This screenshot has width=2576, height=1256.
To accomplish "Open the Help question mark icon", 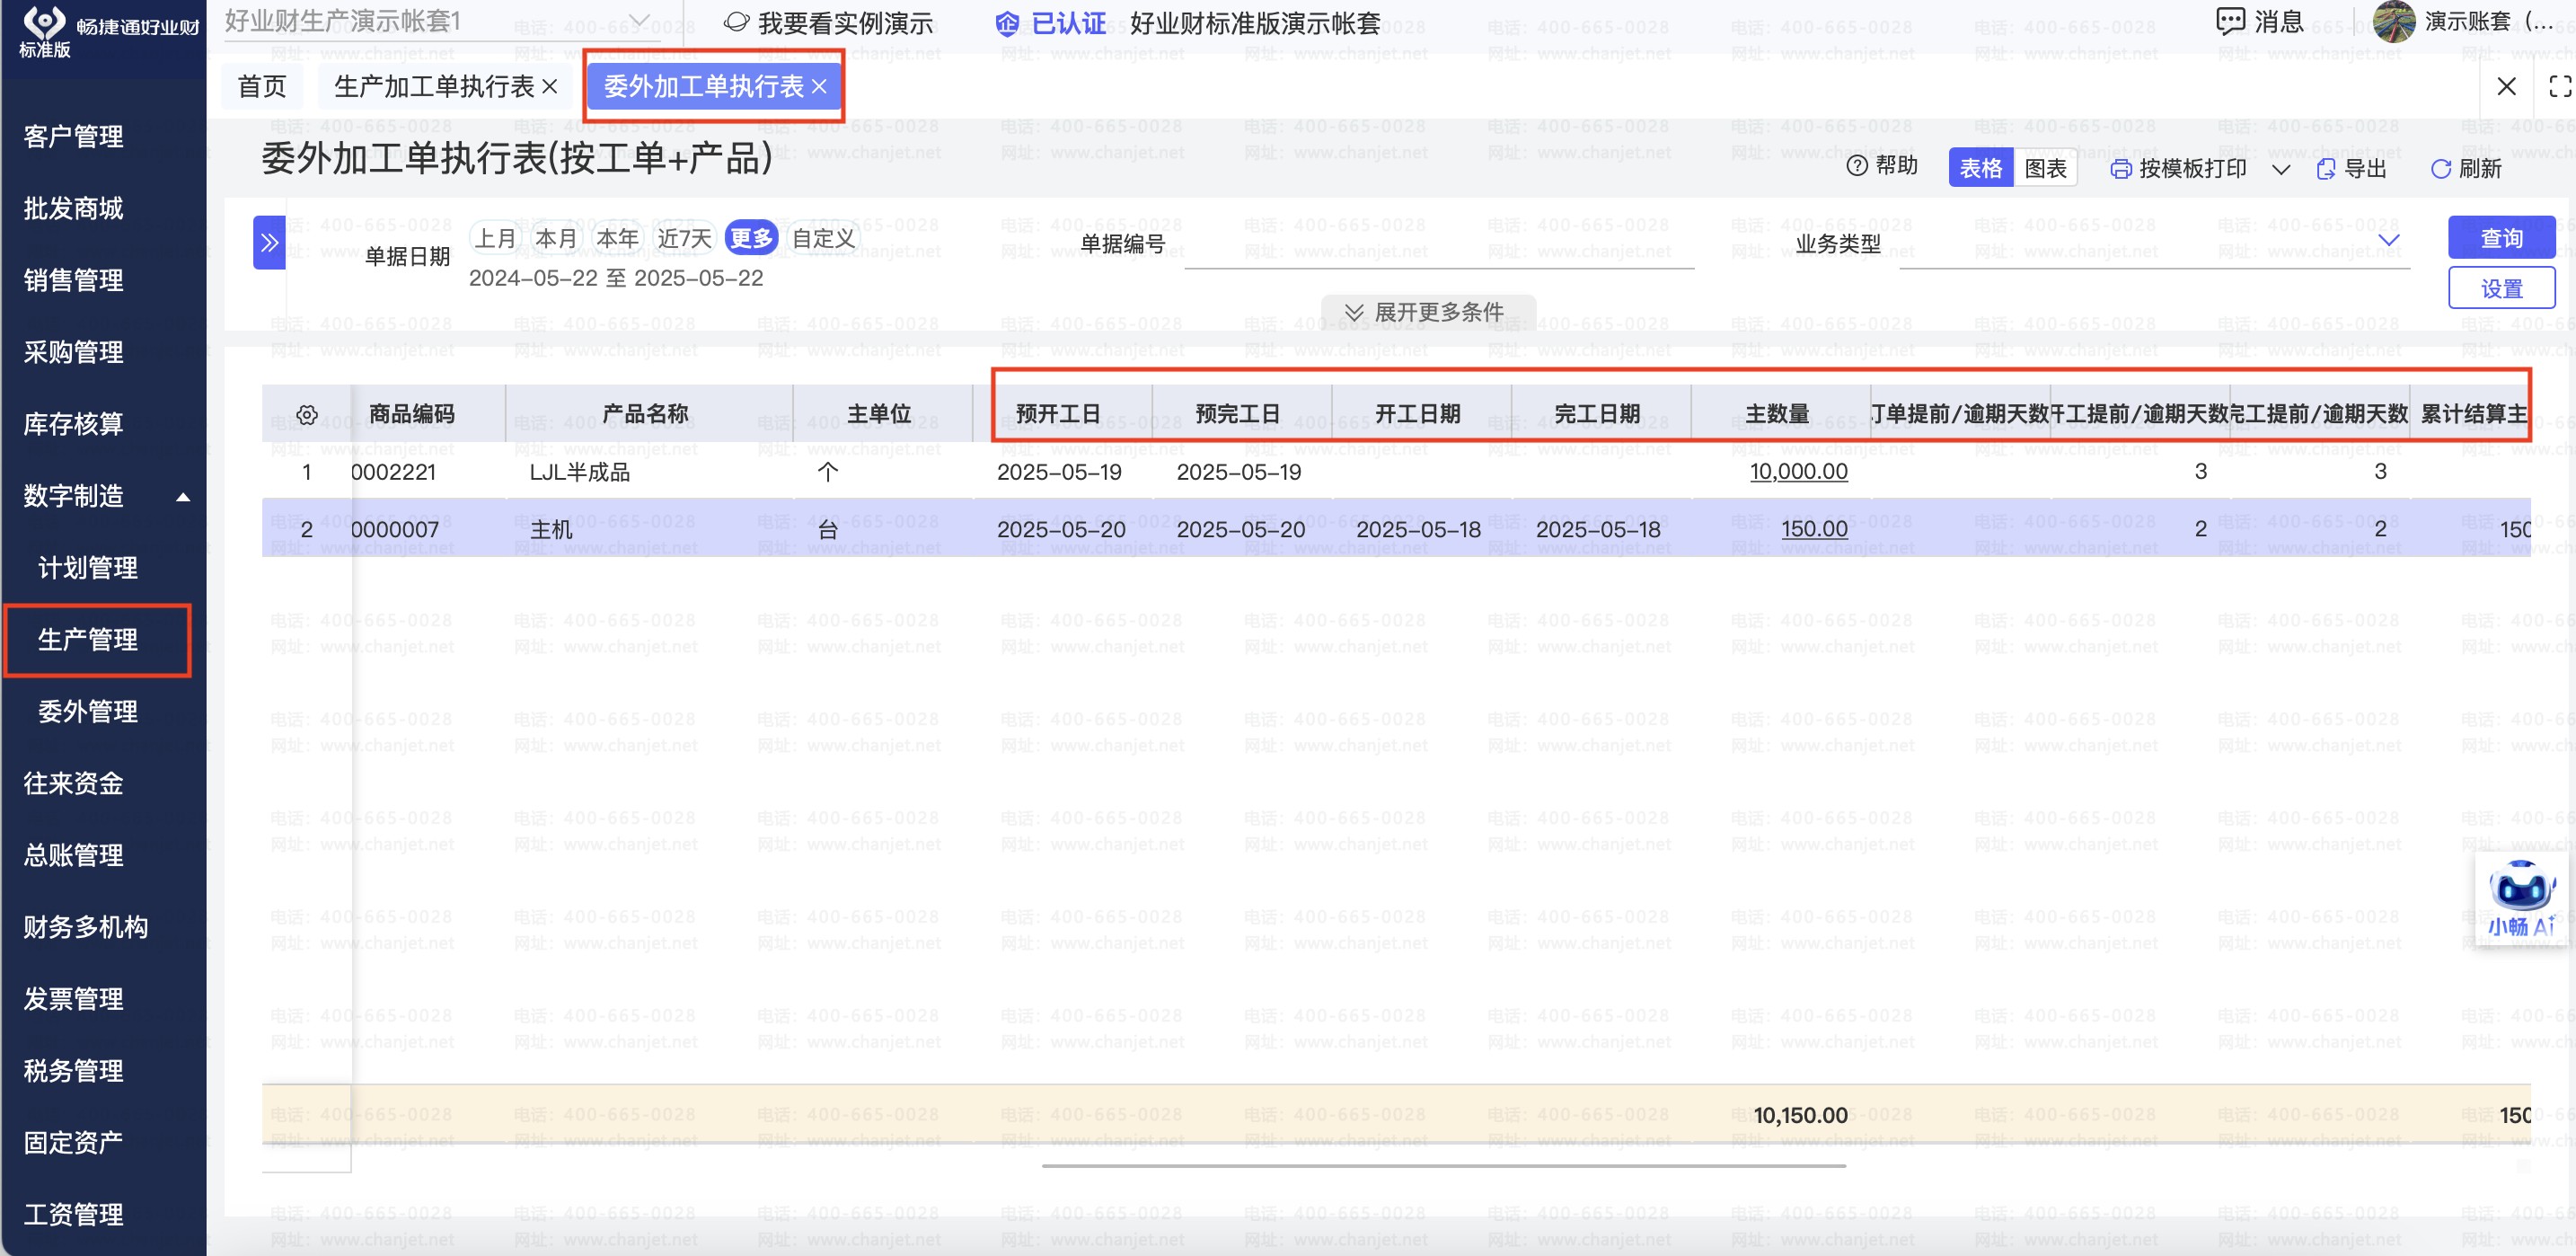I will pos(1857,167).
